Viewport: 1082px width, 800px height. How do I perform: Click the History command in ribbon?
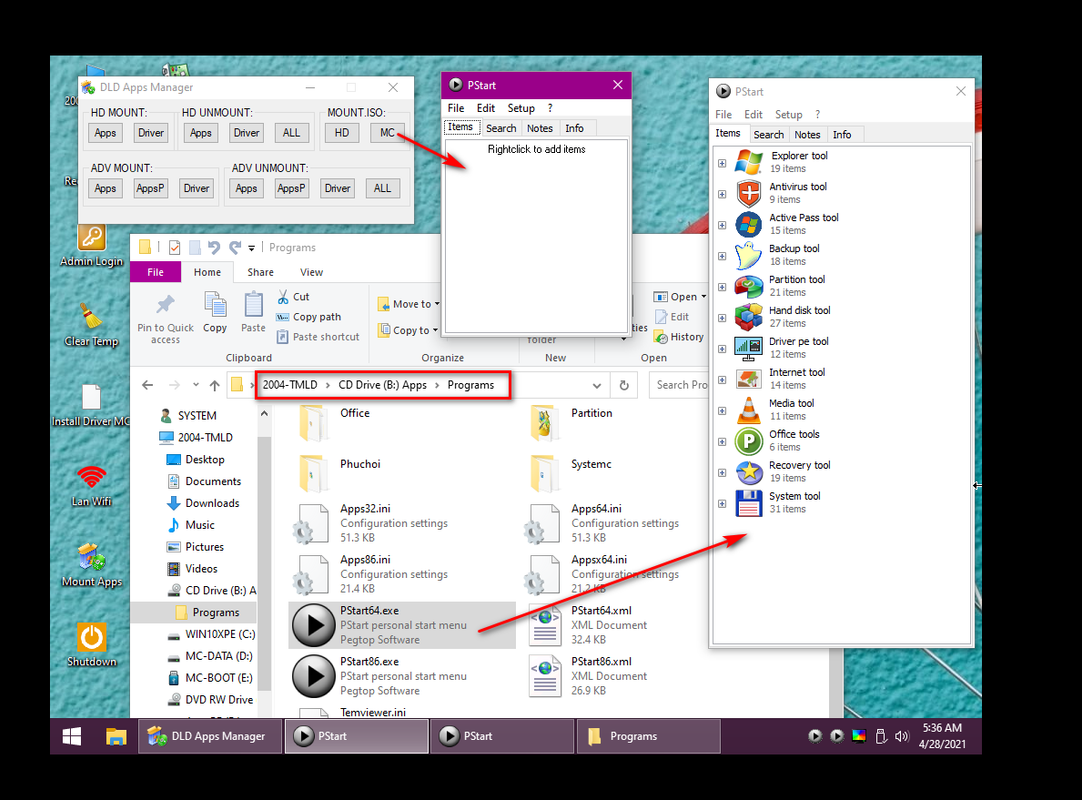(x=679, y=337)
